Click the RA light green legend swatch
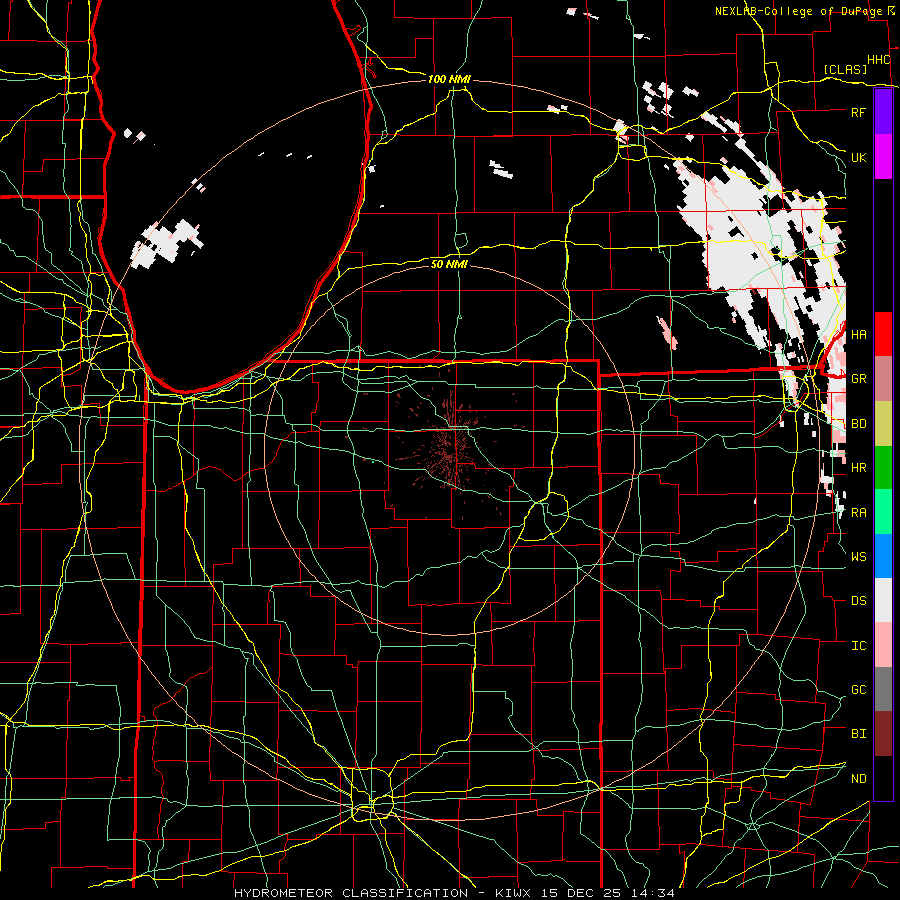This screenshot has width=900, height=900. coord(883,512)
